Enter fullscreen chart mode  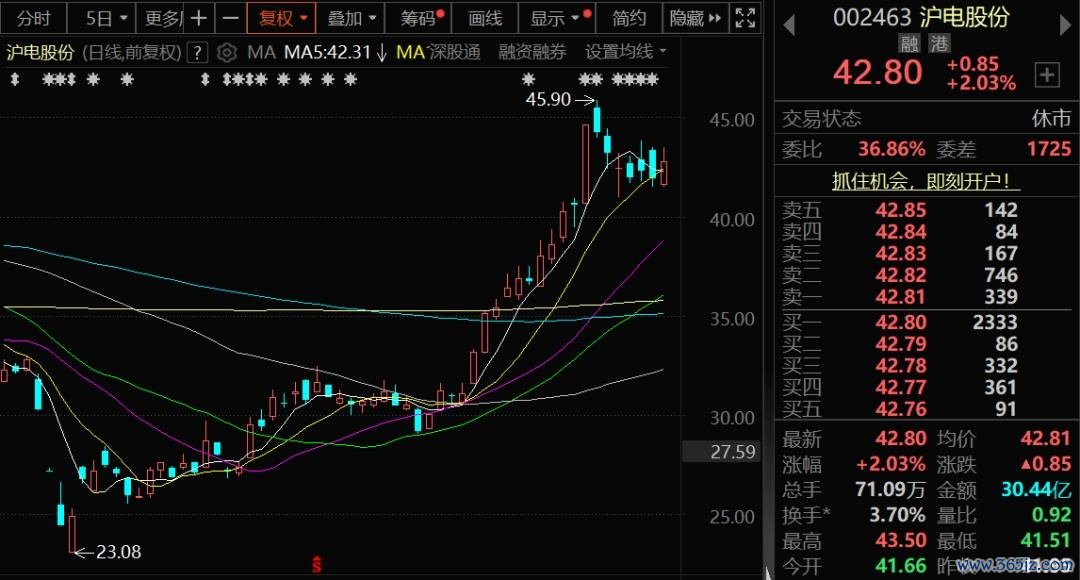(746, 18)
